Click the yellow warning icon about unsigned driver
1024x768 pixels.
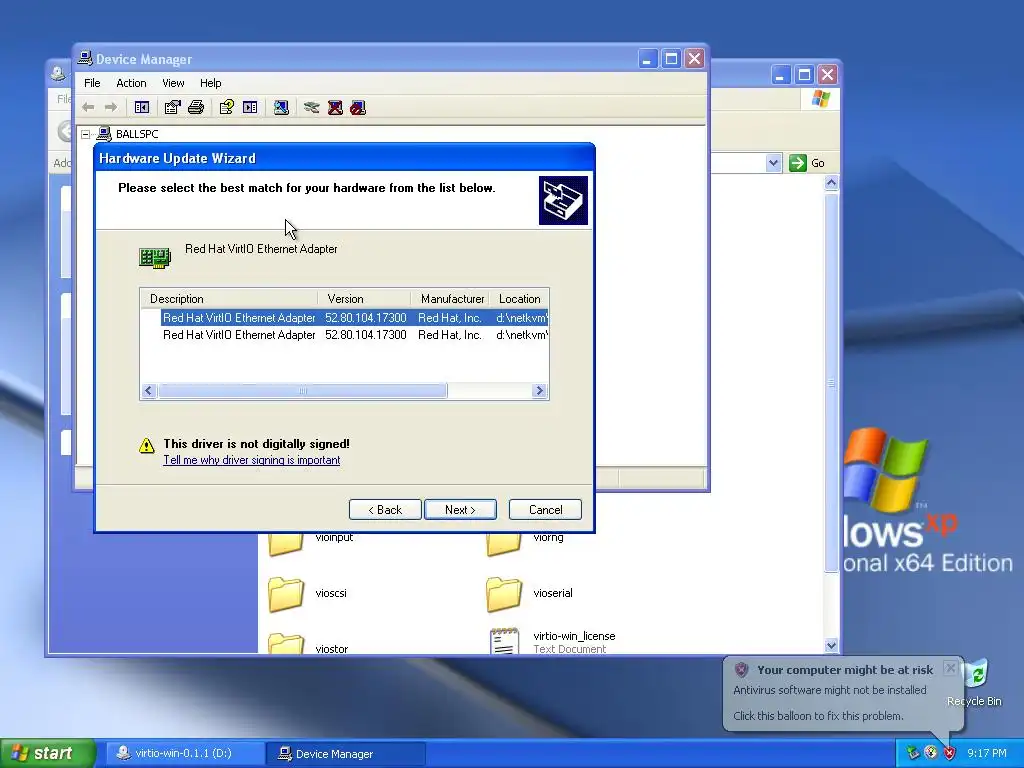pyautogui.click(x=147, y=445)
